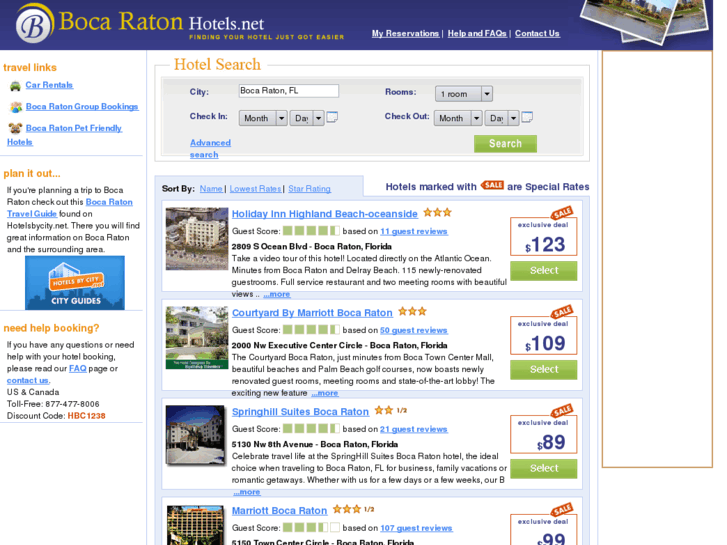The width and height of the screenshot is (727, 545).
Task: Click the dog icon beside Pet Friendly
Action: 15,128
